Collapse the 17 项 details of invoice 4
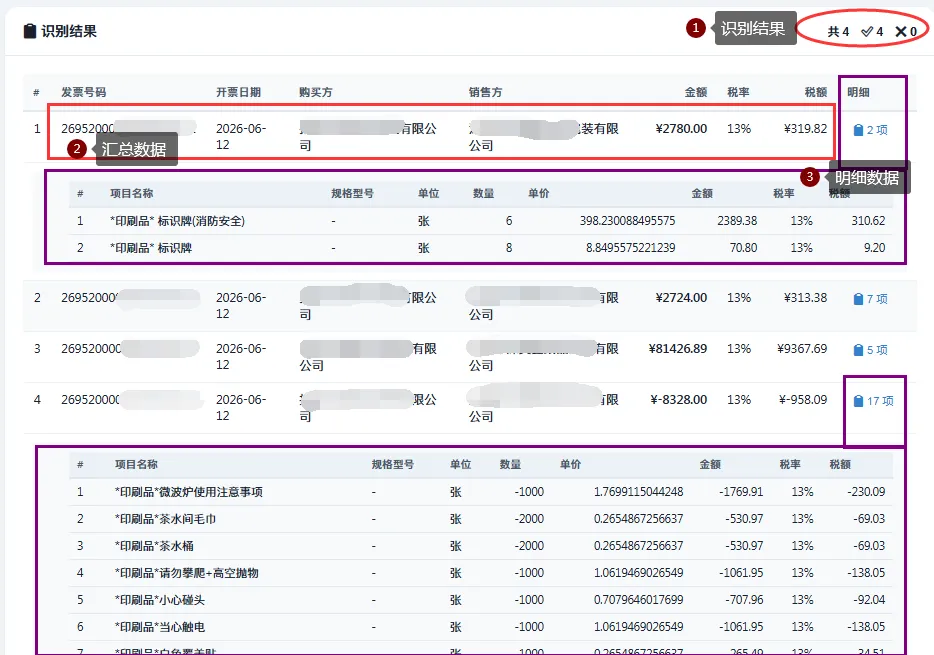 point(873,401)
